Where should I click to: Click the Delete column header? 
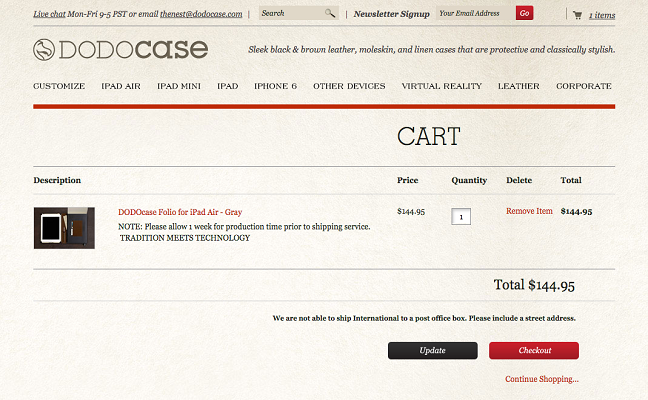[x=519, y=180]
